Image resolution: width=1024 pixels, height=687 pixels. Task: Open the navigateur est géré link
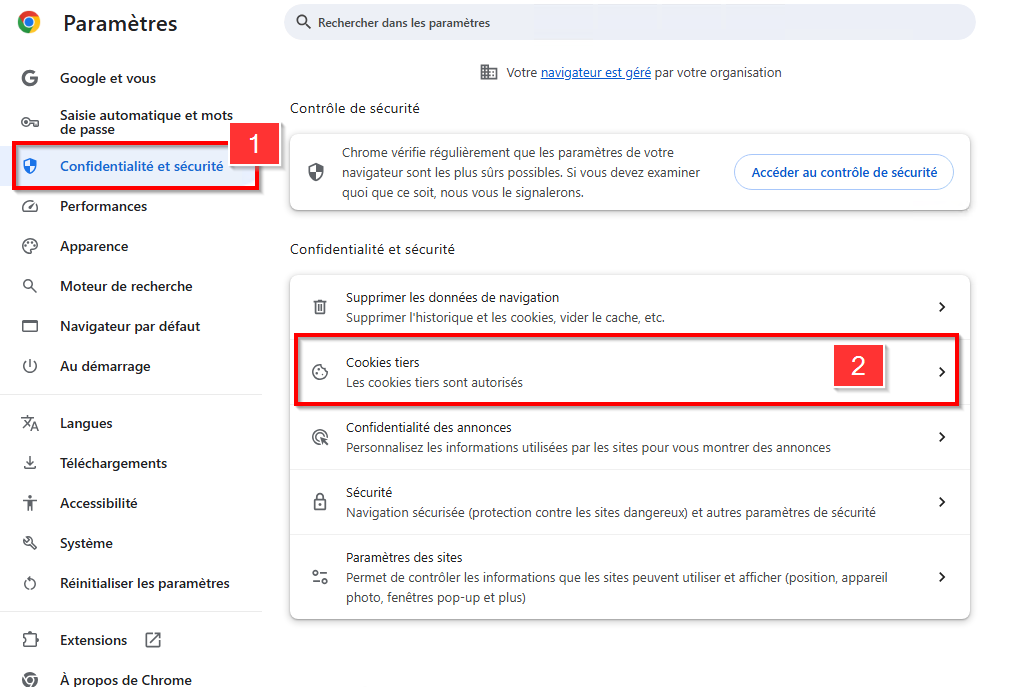click(x=596, y=72)
